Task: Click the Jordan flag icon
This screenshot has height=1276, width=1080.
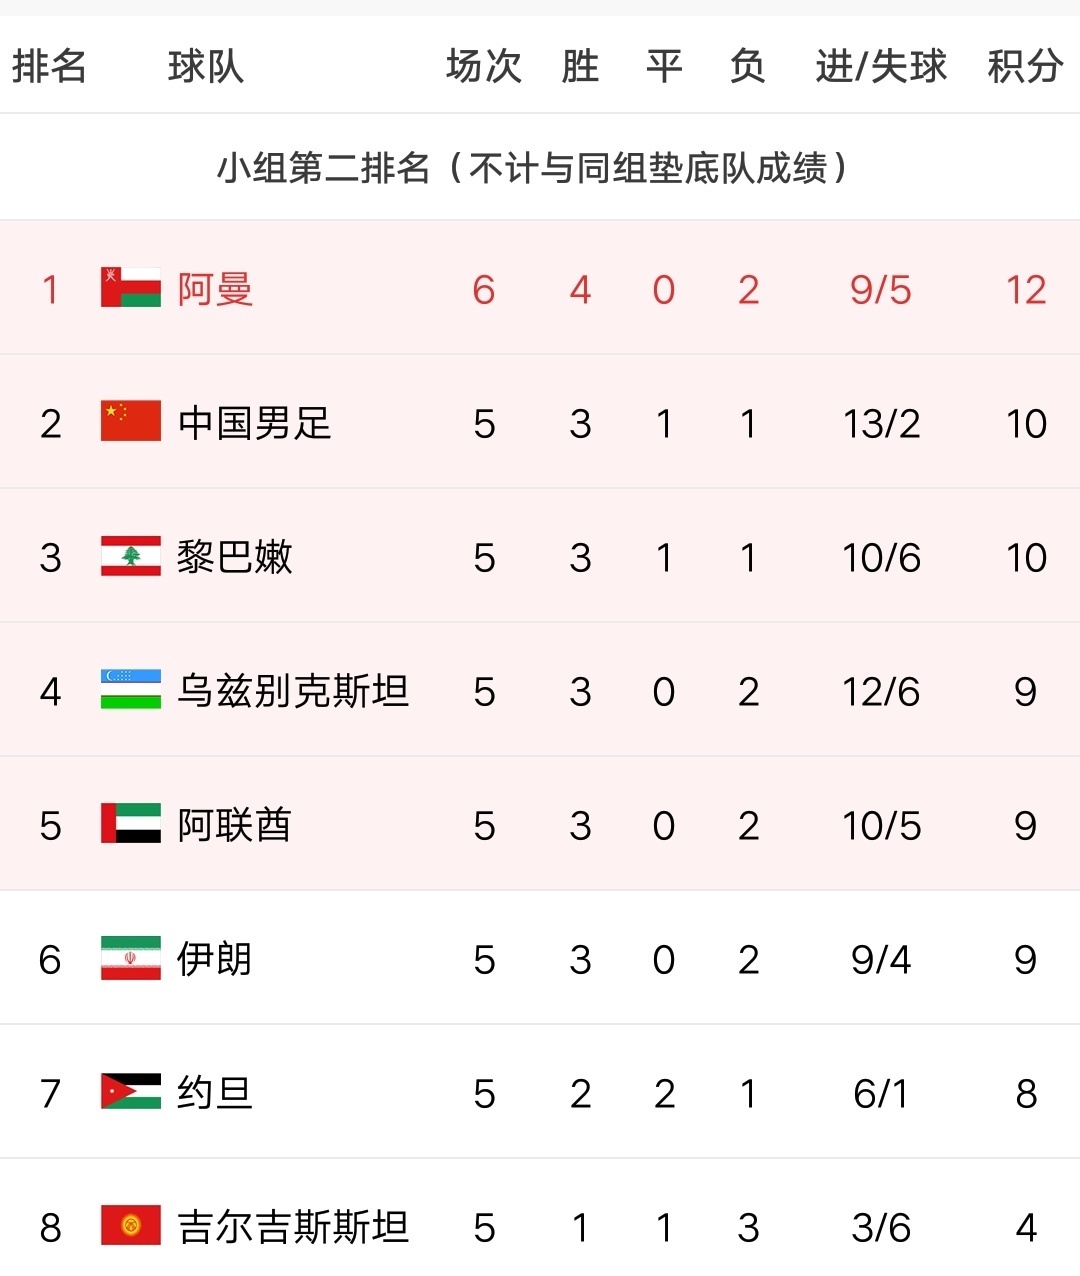Action: pyautogui.click(x=131, y=1091)
